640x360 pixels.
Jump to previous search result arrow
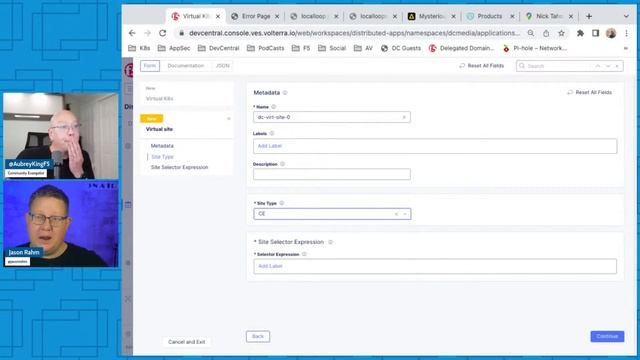click(x=598, y=66)
